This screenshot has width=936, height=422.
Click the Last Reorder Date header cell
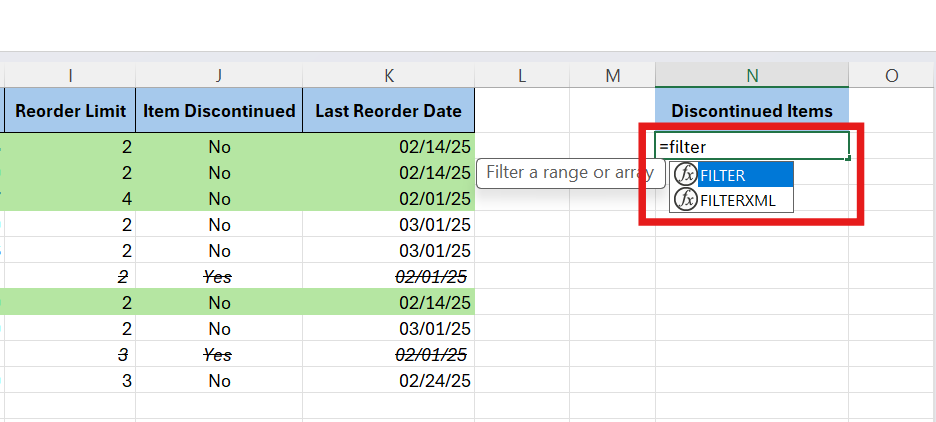pyautogui.click(x=389, y=110)
